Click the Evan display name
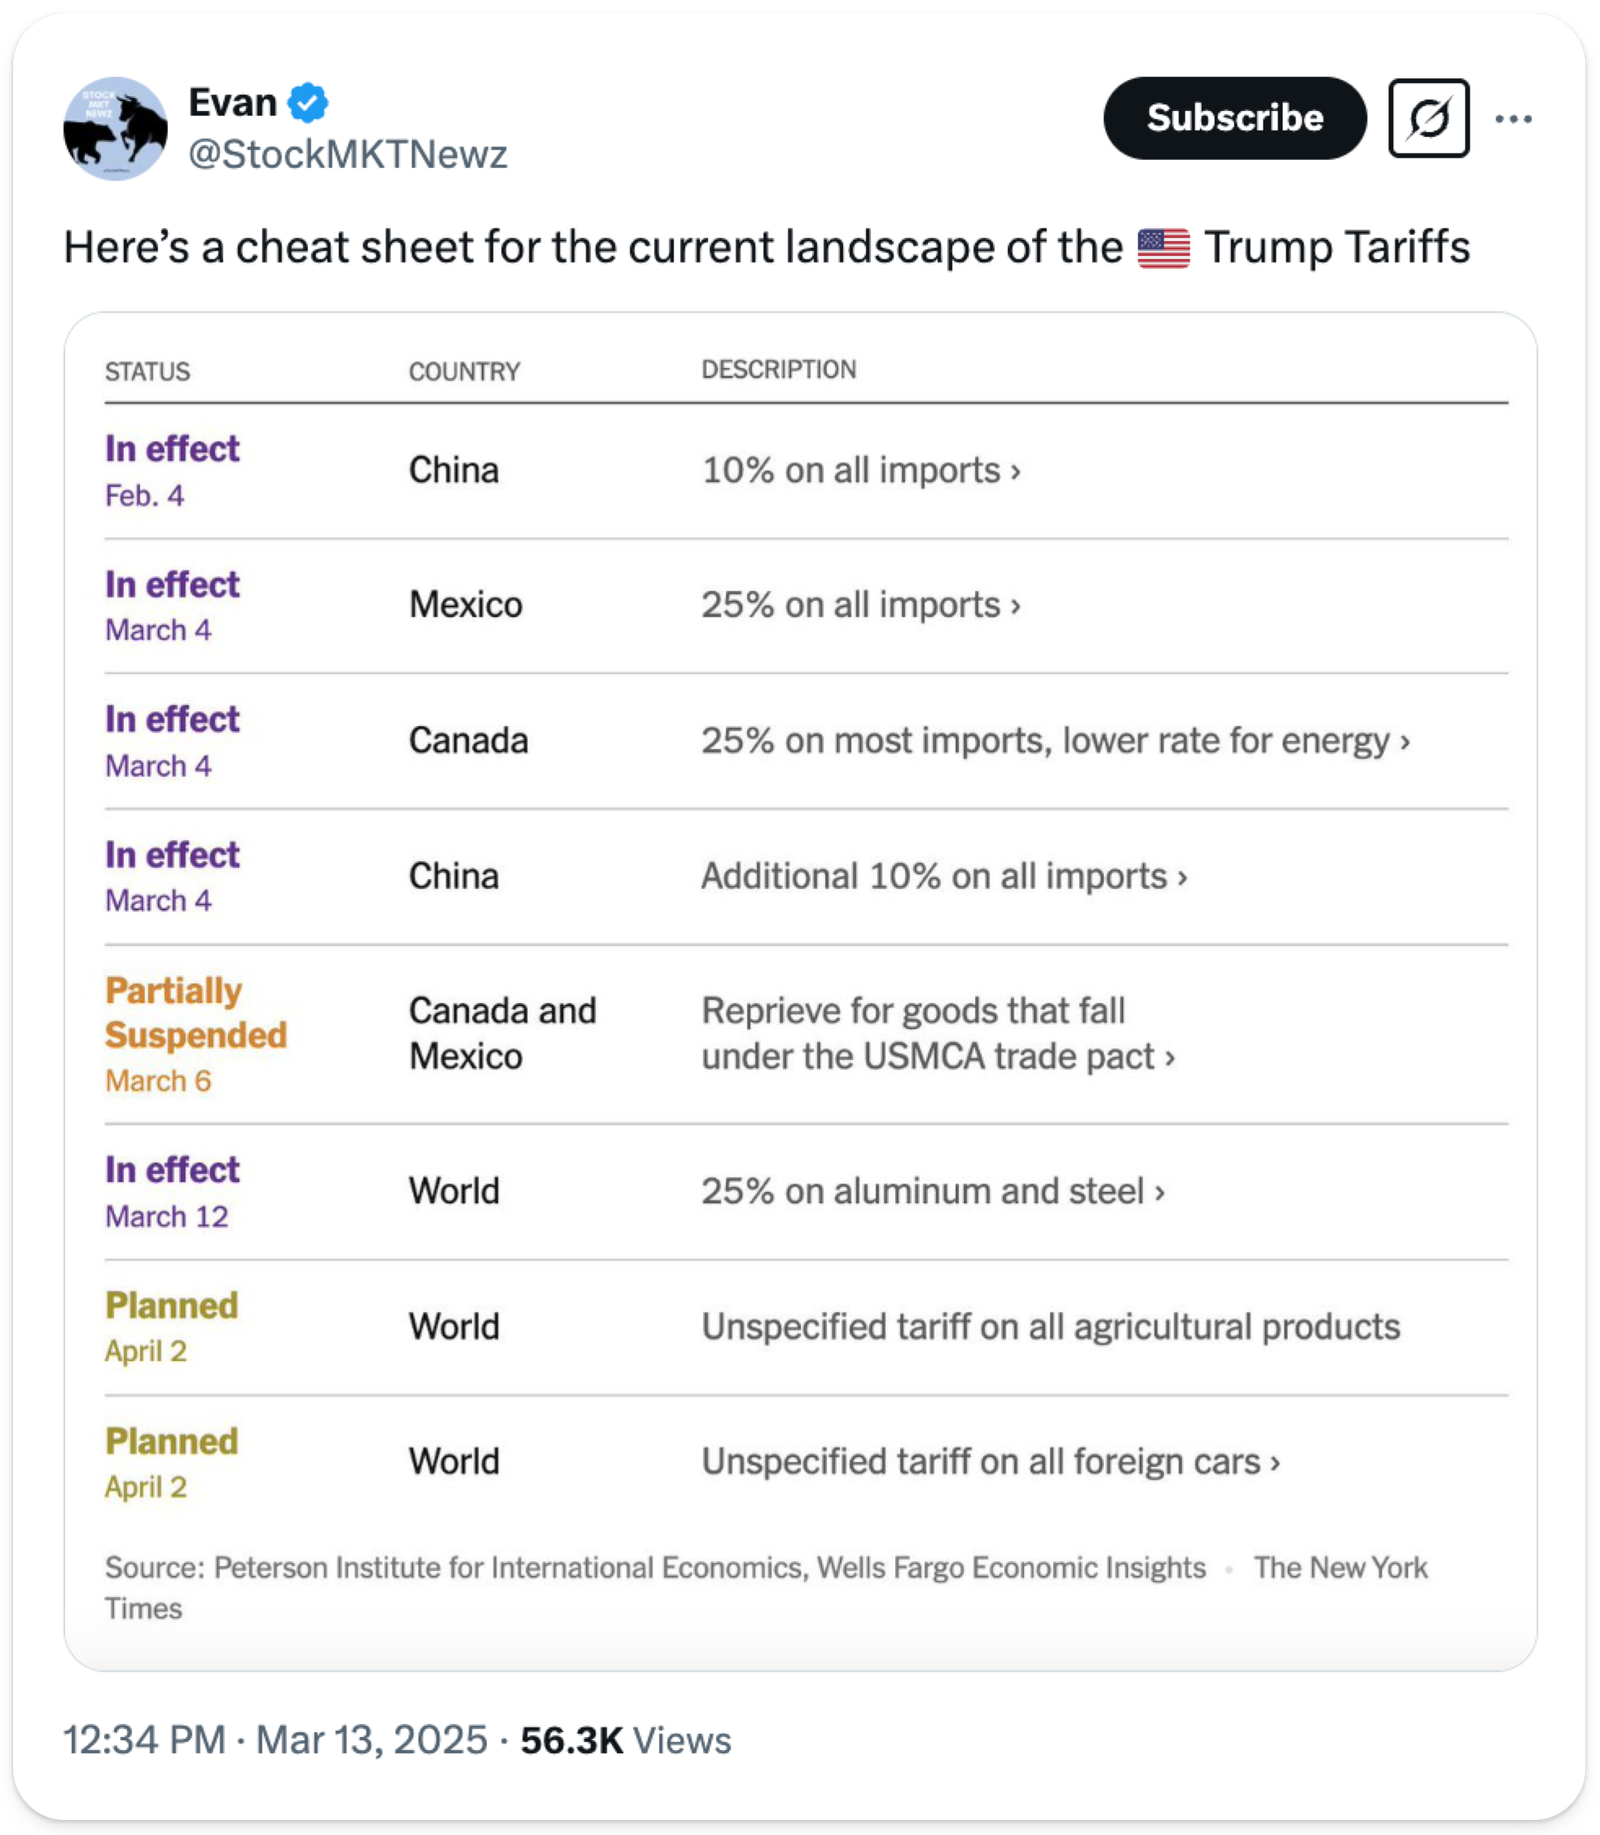The width and height of the screenshot is (1600, 1835). click(232, 102)
